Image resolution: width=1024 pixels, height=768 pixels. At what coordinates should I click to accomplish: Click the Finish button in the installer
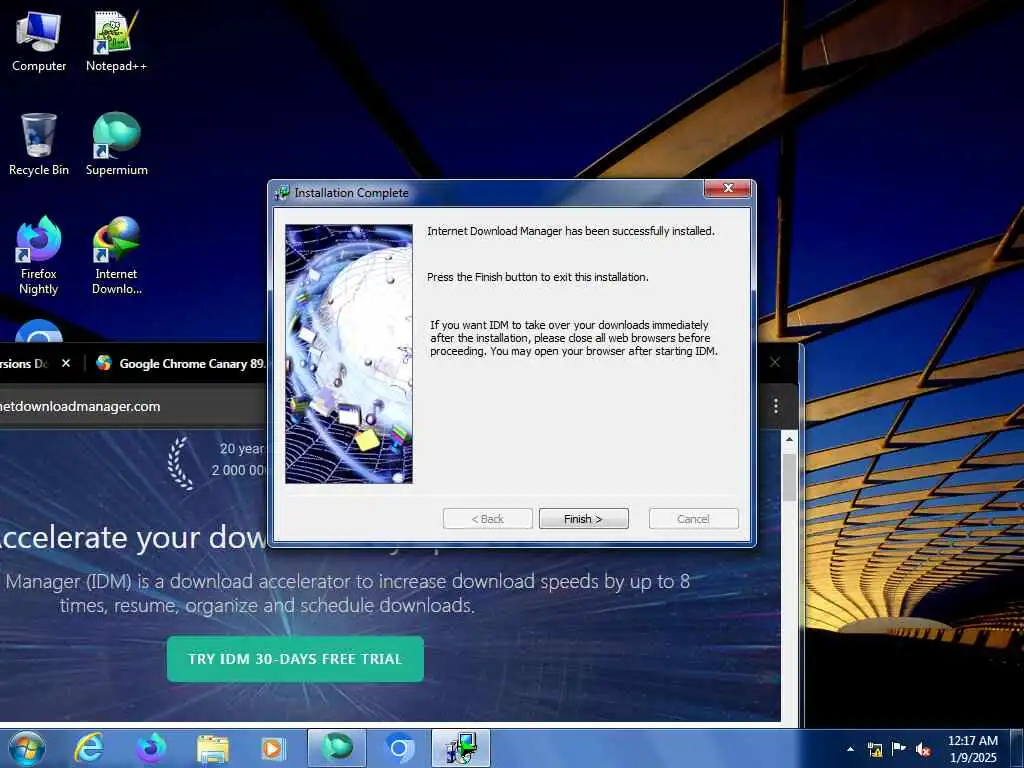[583, 519]
